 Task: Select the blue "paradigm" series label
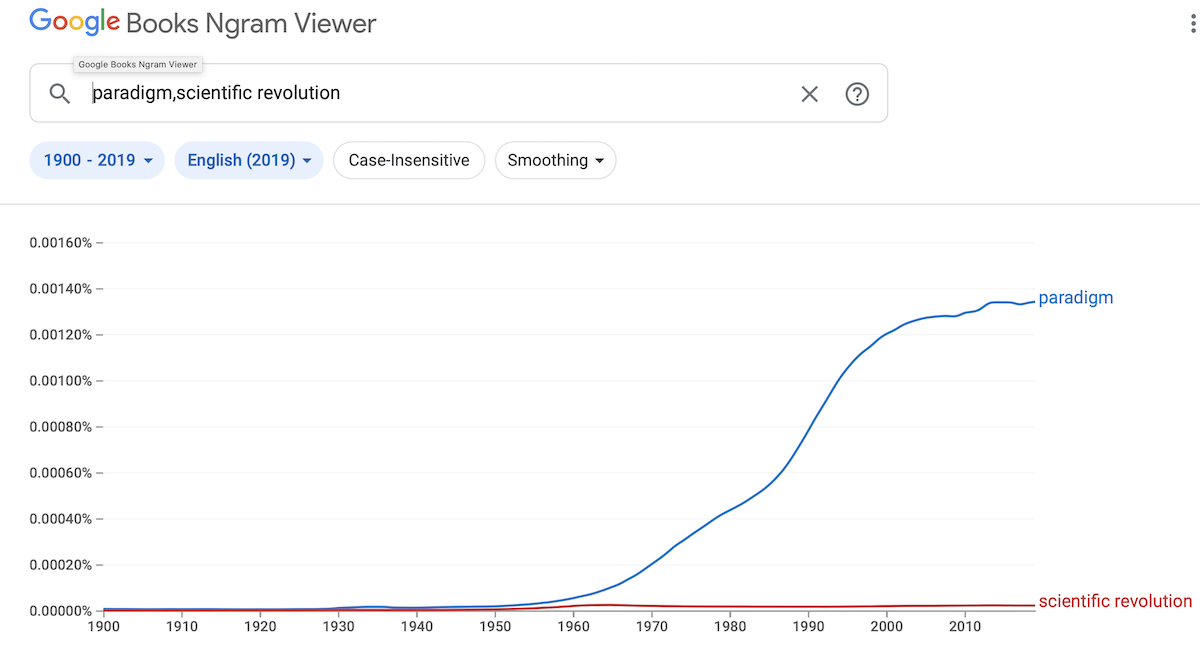click(1075, 298)
